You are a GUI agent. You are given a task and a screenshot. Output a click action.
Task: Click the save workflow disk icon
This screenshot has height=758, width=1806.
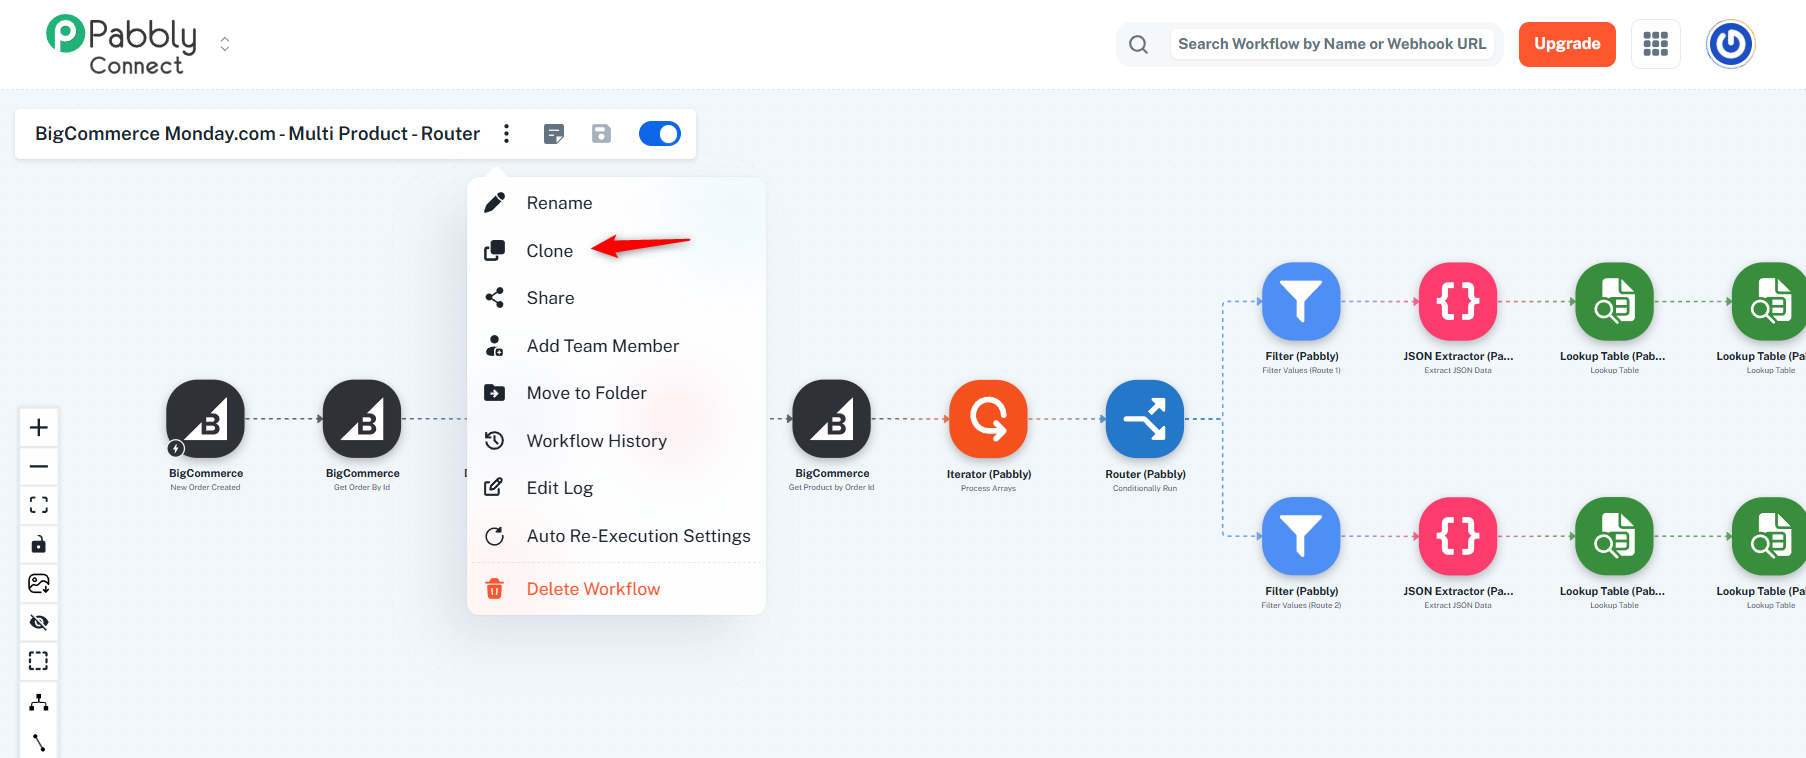(x=601, y=134)
